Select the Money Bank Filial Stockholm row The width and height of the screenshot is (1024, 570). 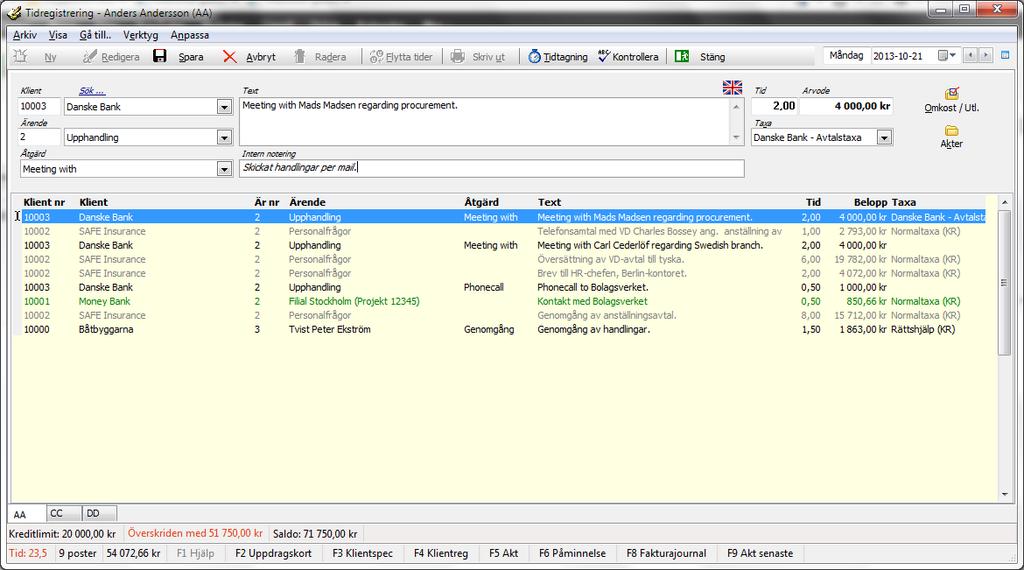click(503, 302)
